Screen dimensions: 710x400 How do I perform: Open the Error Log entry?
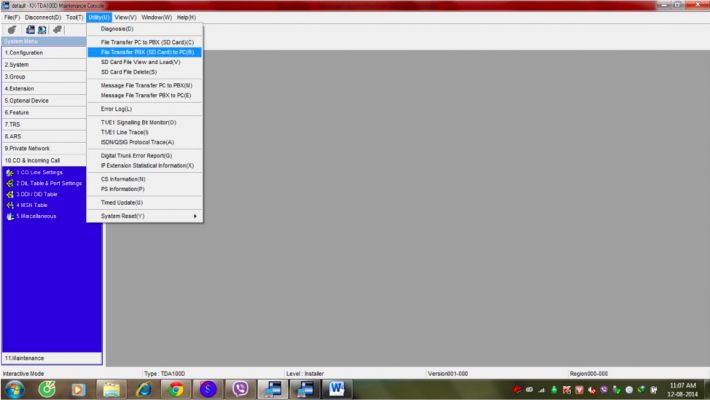145,109
